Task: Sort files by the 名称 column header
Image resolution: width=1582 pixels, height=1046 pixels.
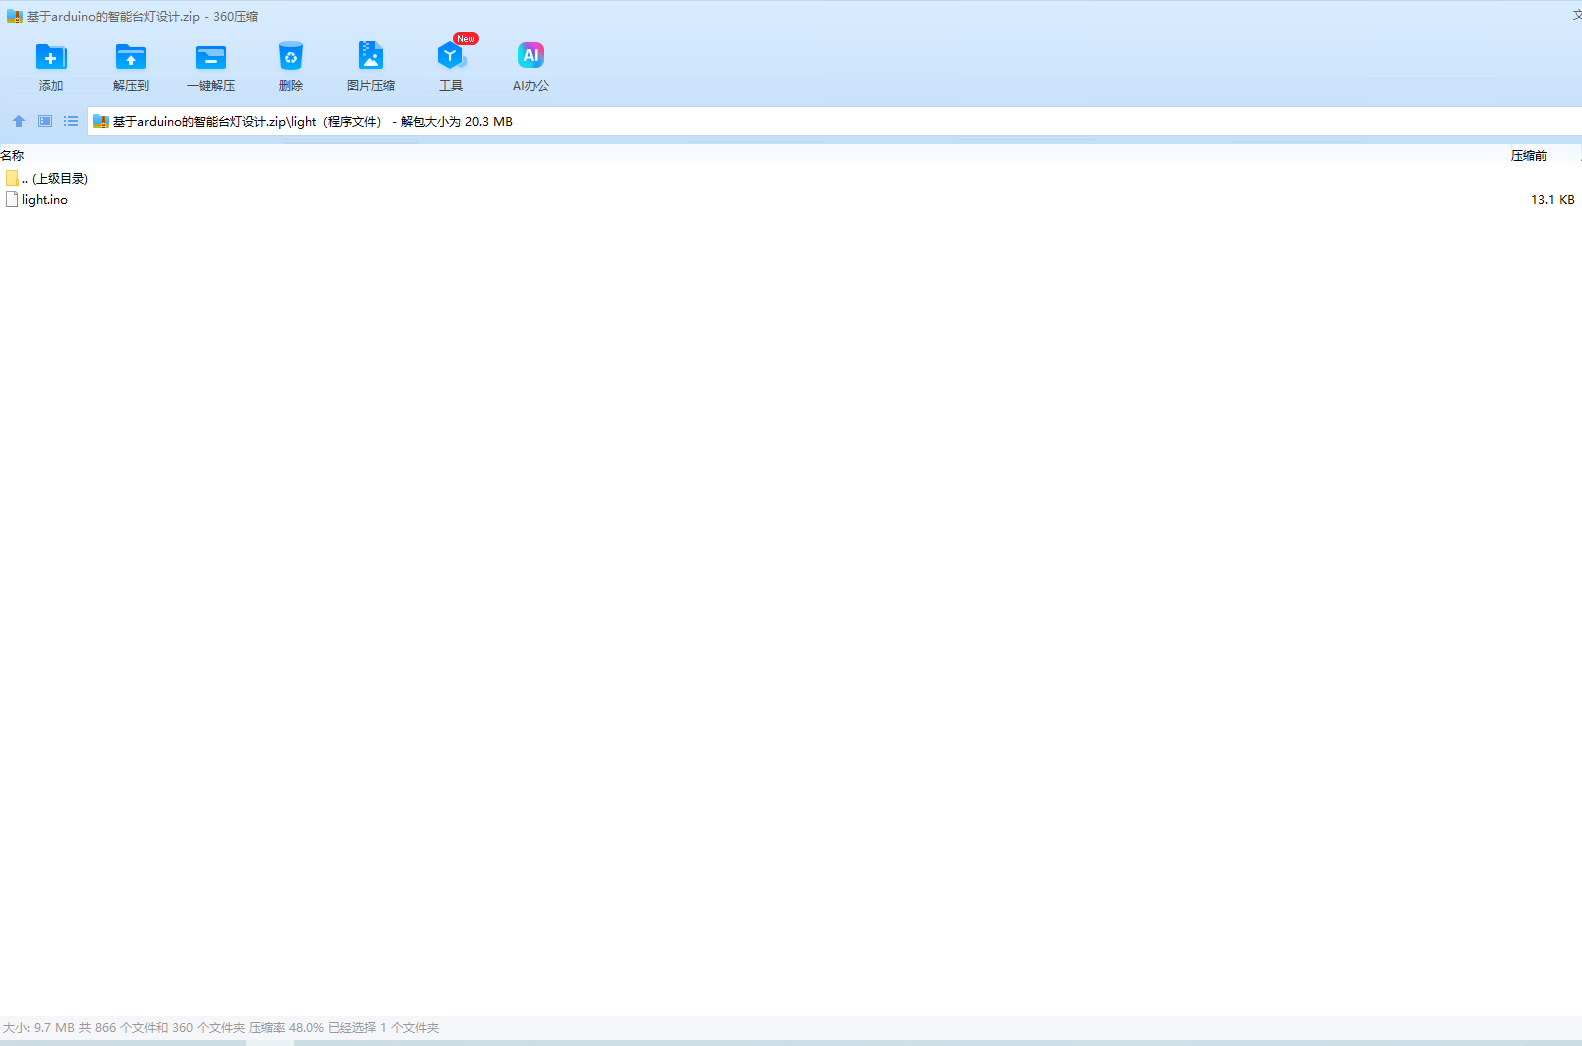Action: click(13, 156)
